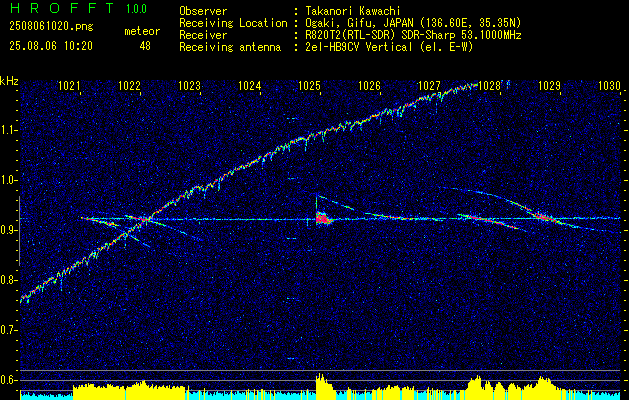The image size is (629, 400).
Task: Click the 0.8 kHz frequency label
Action: coord(8,280)
